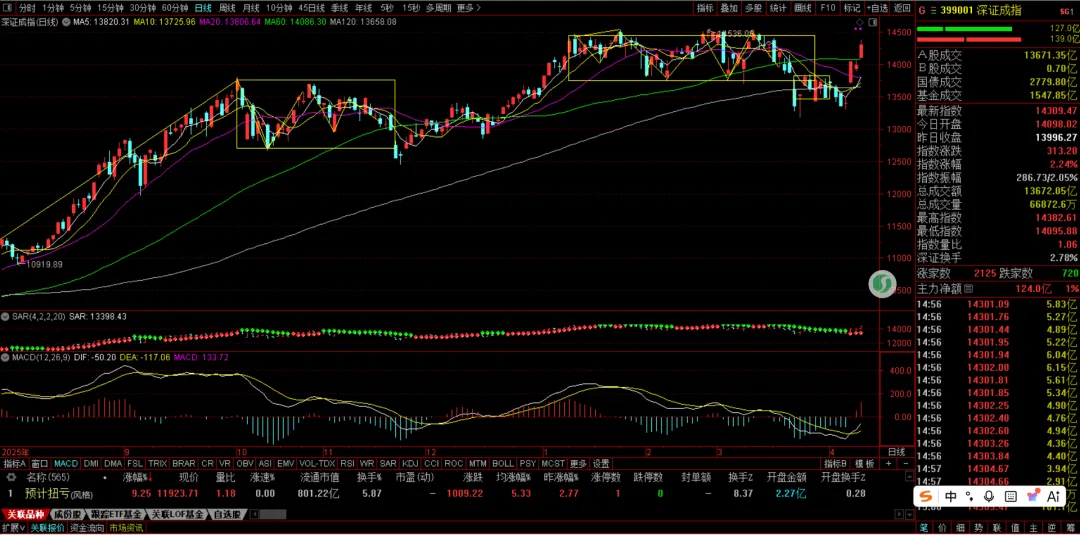Switch chart to 分时 intraday view
The image size is (1080, 535).
pos(26,8)
